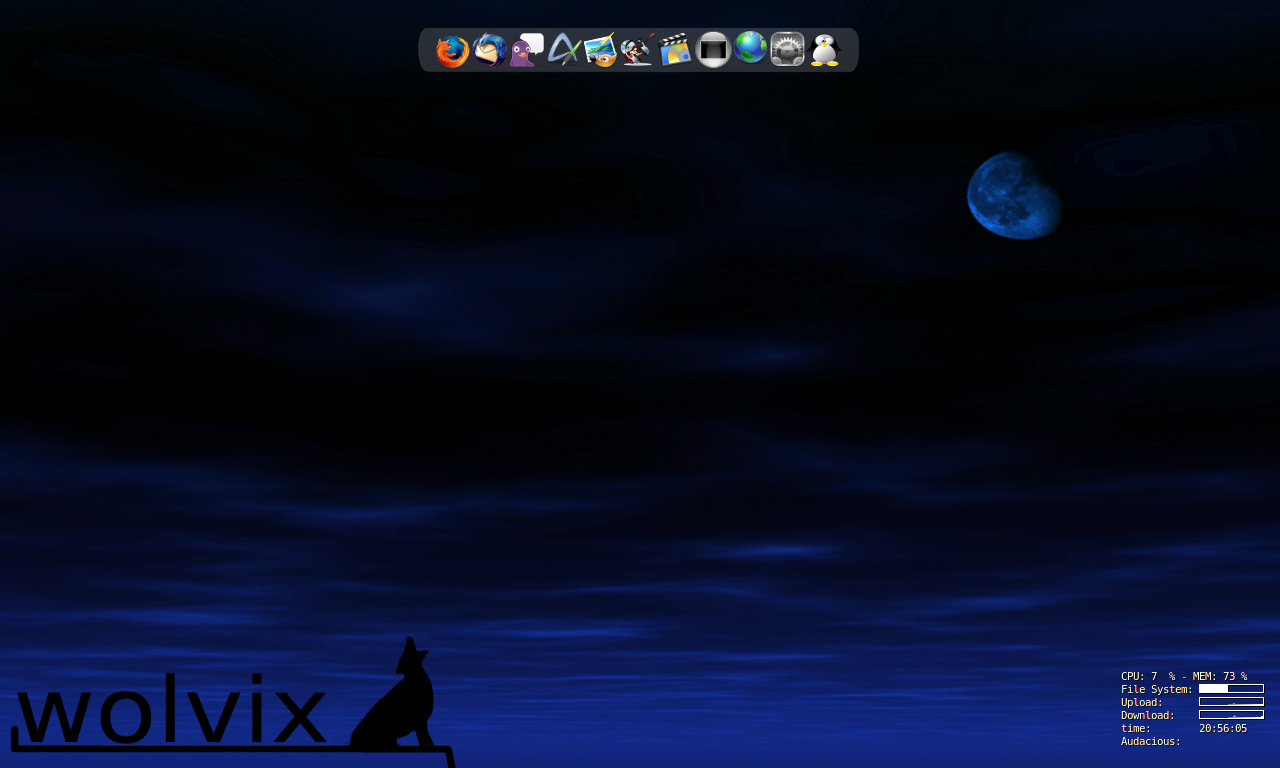
Task: Click the File System usage bar
Action: pos(1231,689)
